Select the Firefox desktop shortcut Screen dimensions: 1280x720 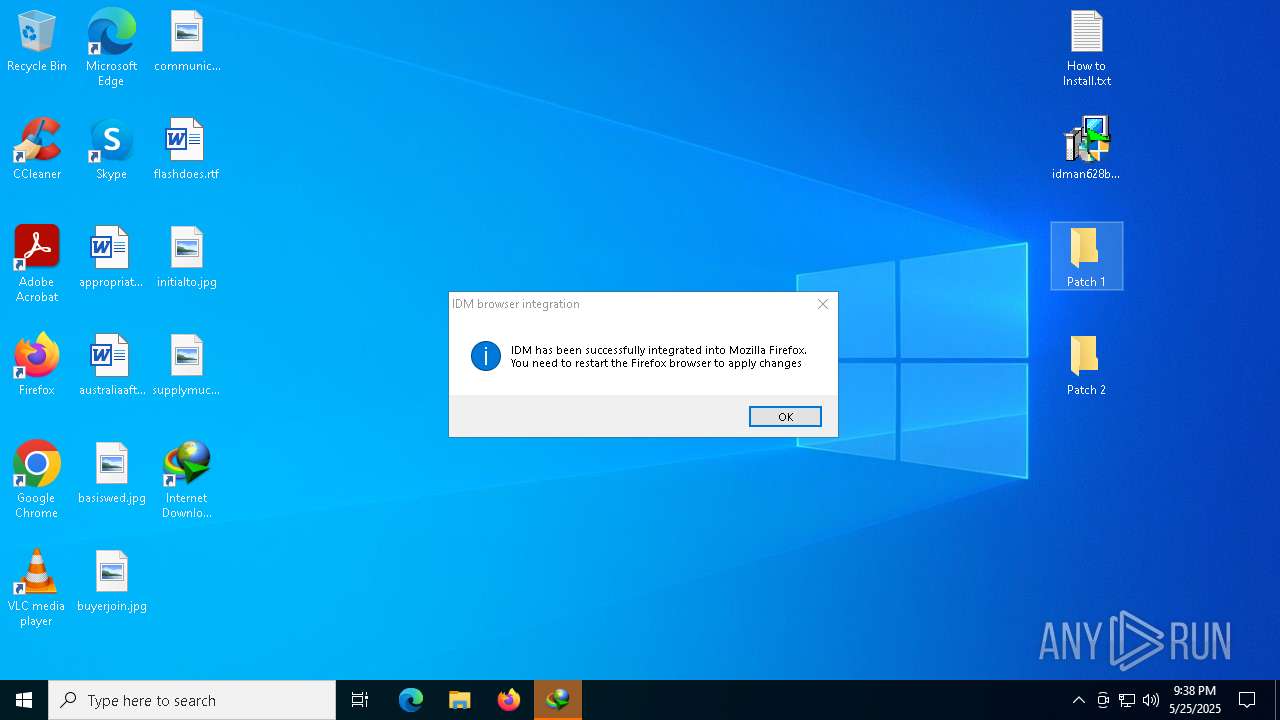(x=37, y=366)
